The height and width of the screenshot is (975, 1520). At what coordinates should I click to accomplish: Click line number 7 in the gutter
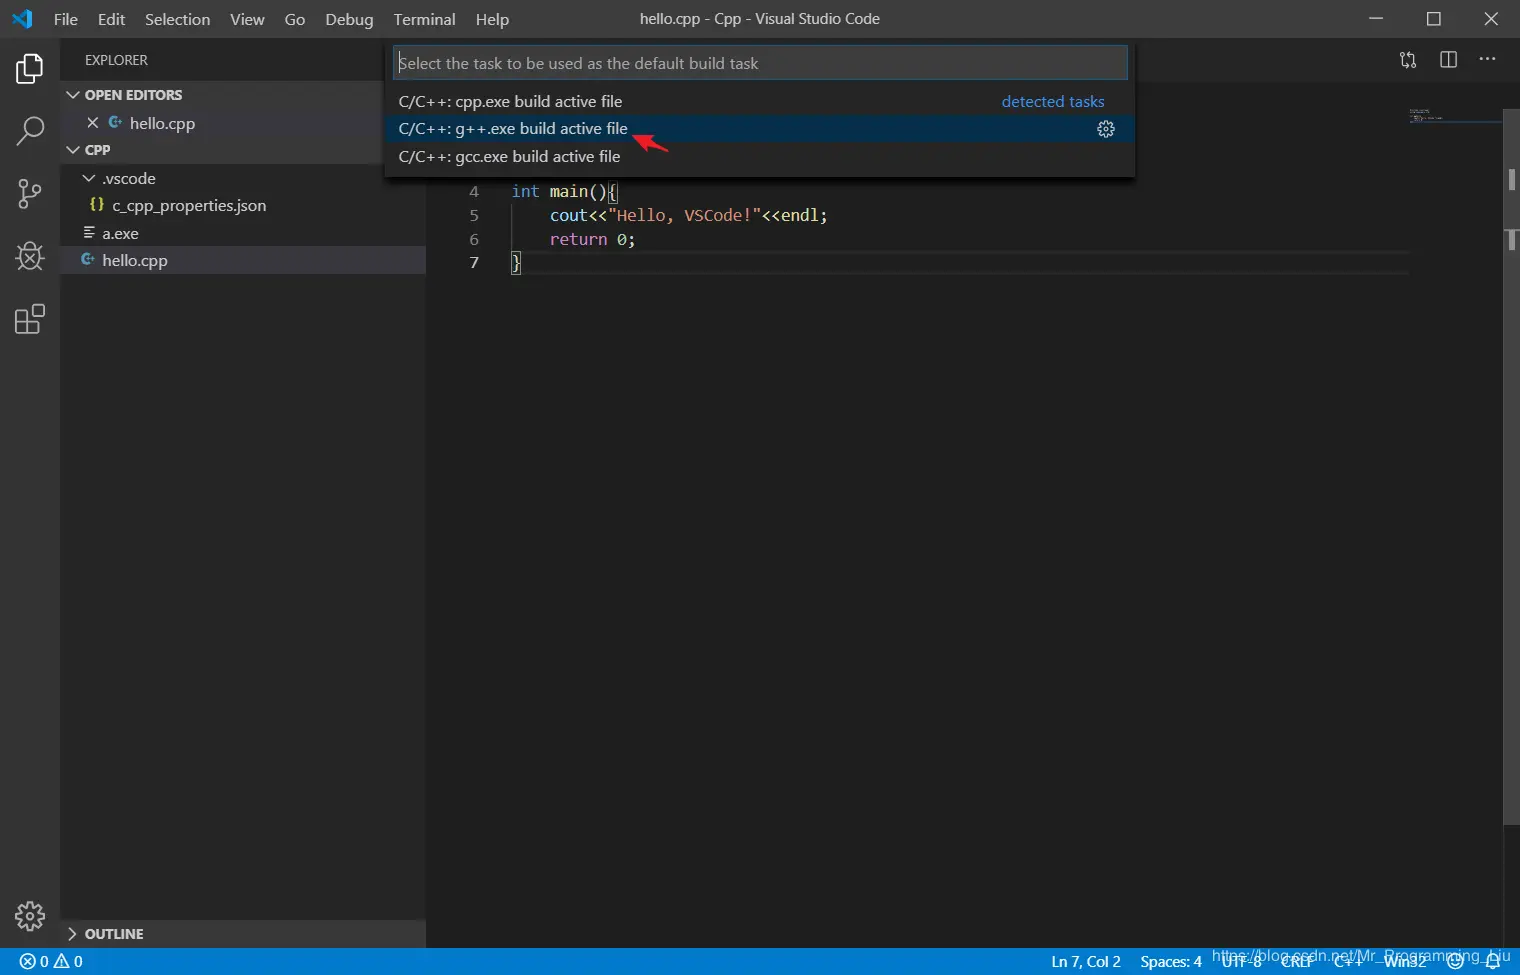pos(474,262)
